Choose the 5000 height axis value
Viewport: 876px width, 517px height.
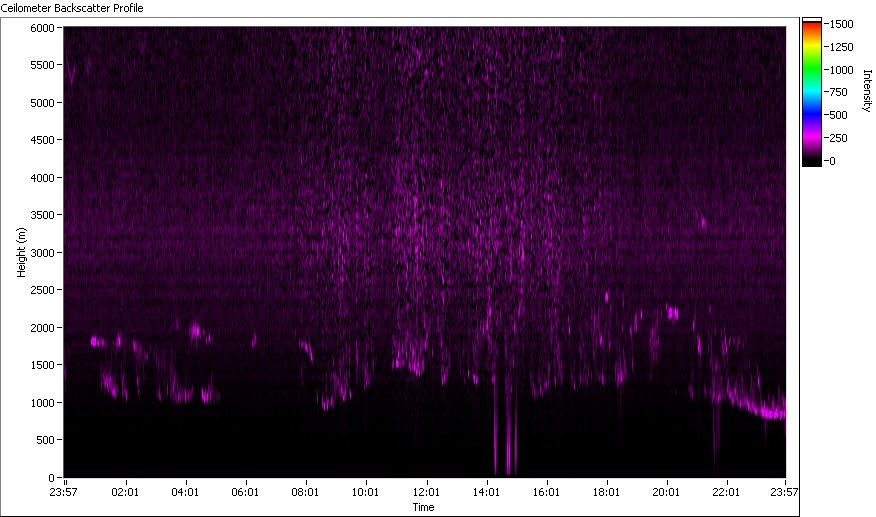42,103
